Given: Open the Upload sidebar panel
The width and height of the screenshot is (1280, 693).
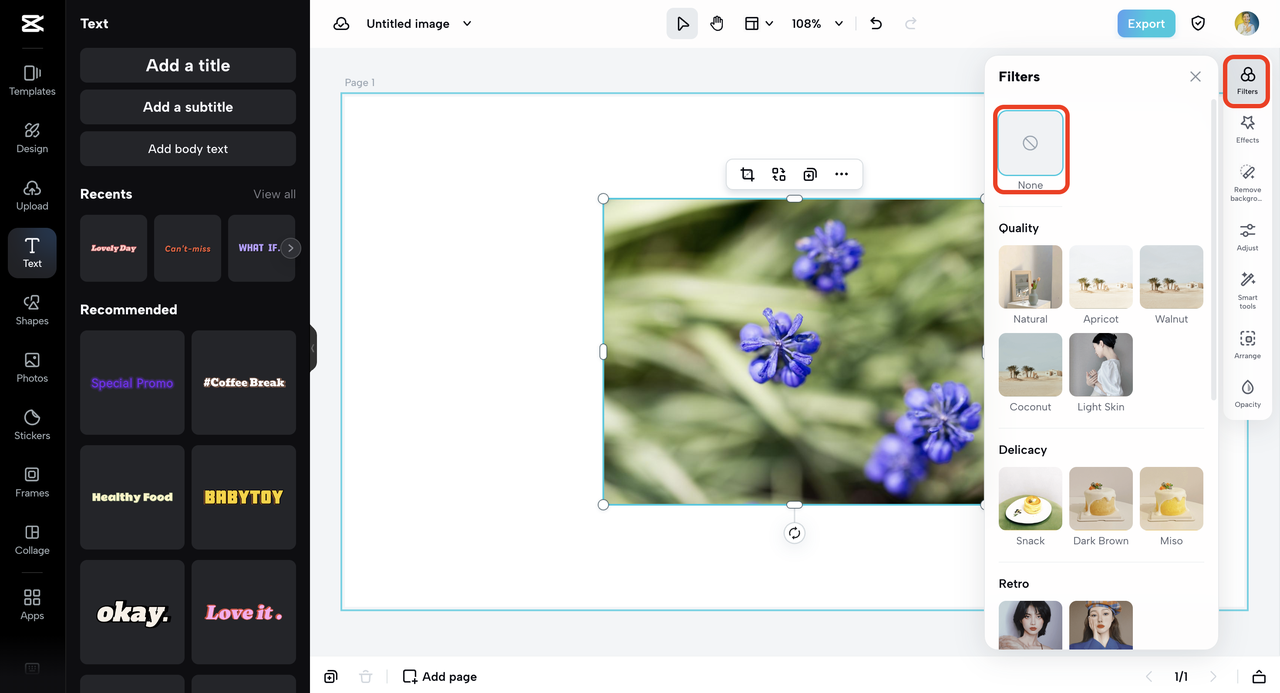Looking at the screenshot, I should pyautogui.click(x=32, y=195).
